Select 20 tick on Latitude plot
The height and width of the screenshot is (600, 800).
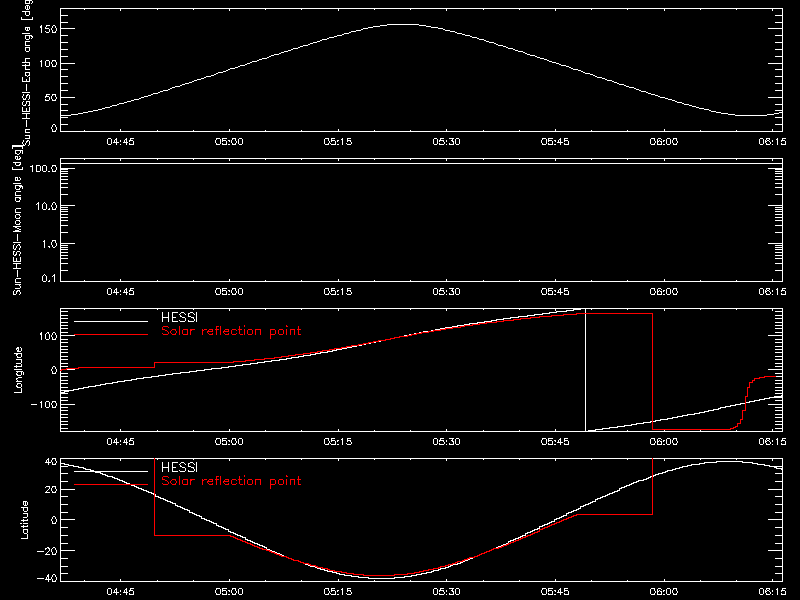coord(51,490)
